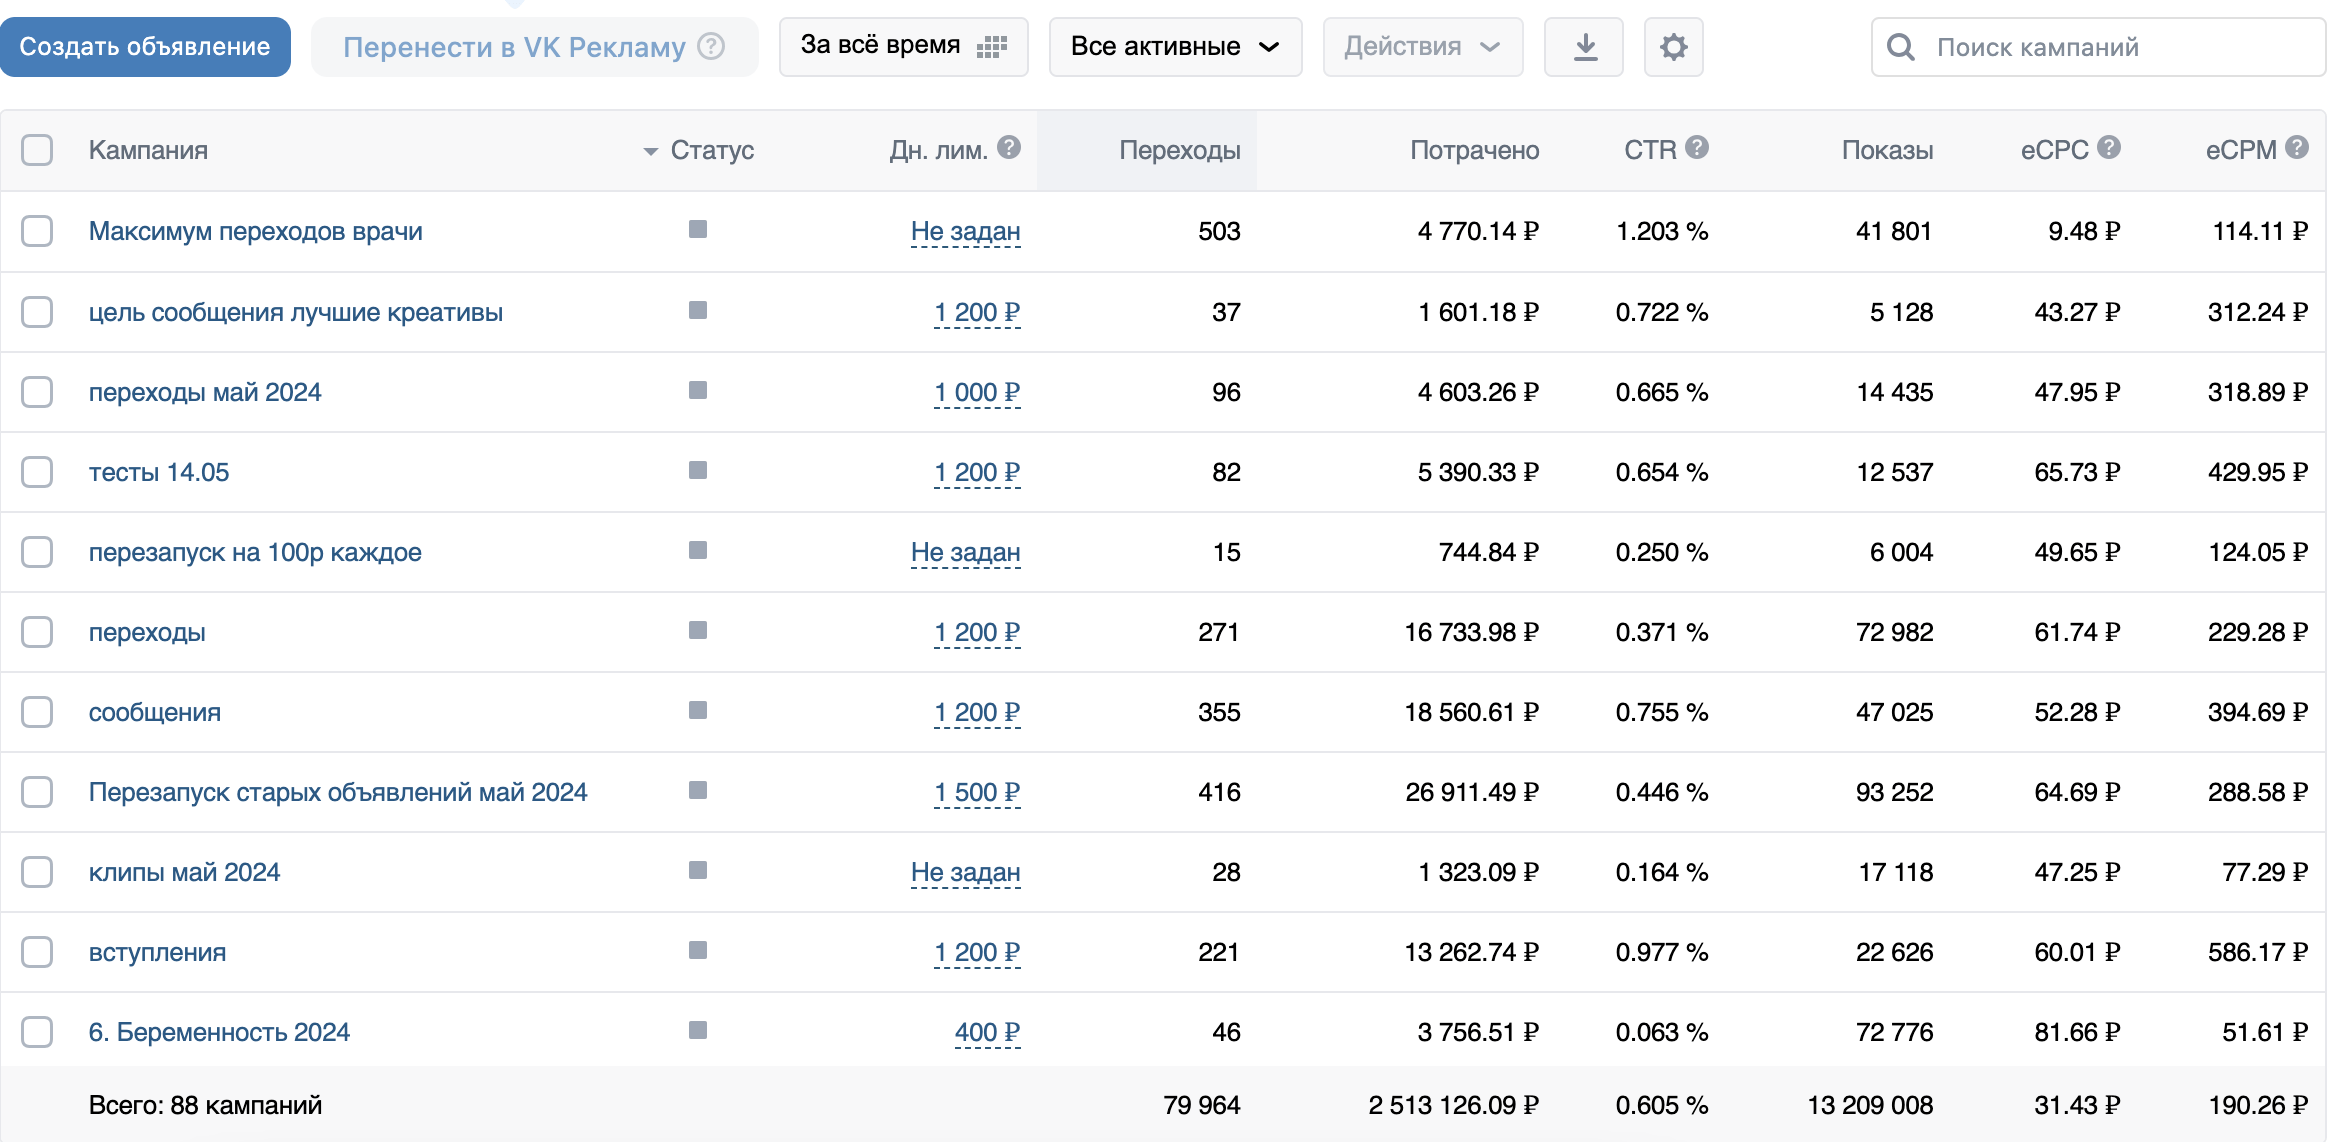2337x1142 pixels.
Task: Sort the table by the Потрачено column
Action: [x=1474, y=150]
